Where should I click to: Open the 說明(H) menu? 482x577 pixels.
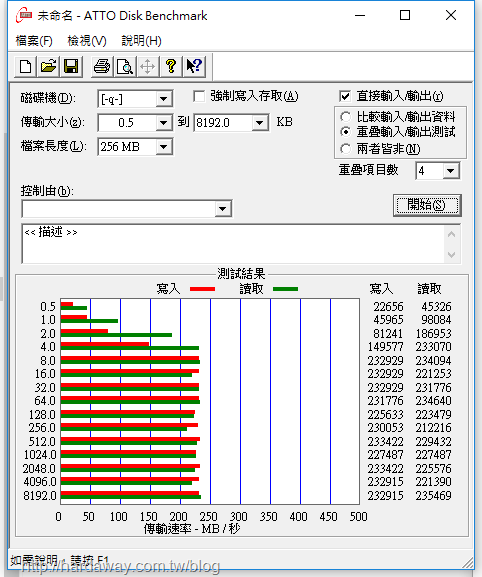coord(142,41)
